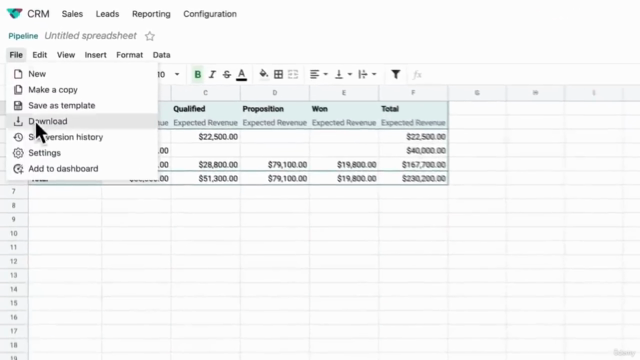
Task: Click the Proposition header cell
Action: pos(275,109)
